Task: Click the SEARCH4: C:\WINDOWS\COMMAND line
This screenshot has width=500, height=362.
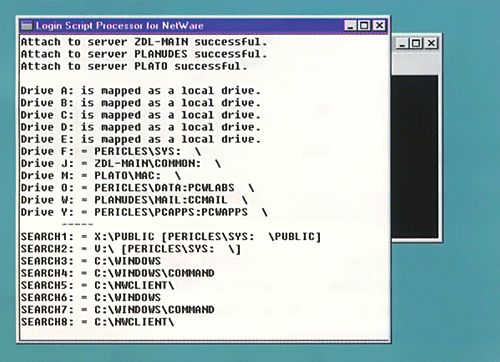Action: [117, 273]
